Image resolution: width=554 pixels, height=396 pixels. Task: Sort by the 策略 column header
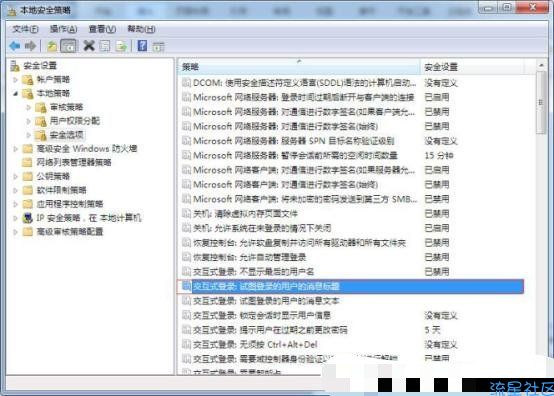[300, 67]
